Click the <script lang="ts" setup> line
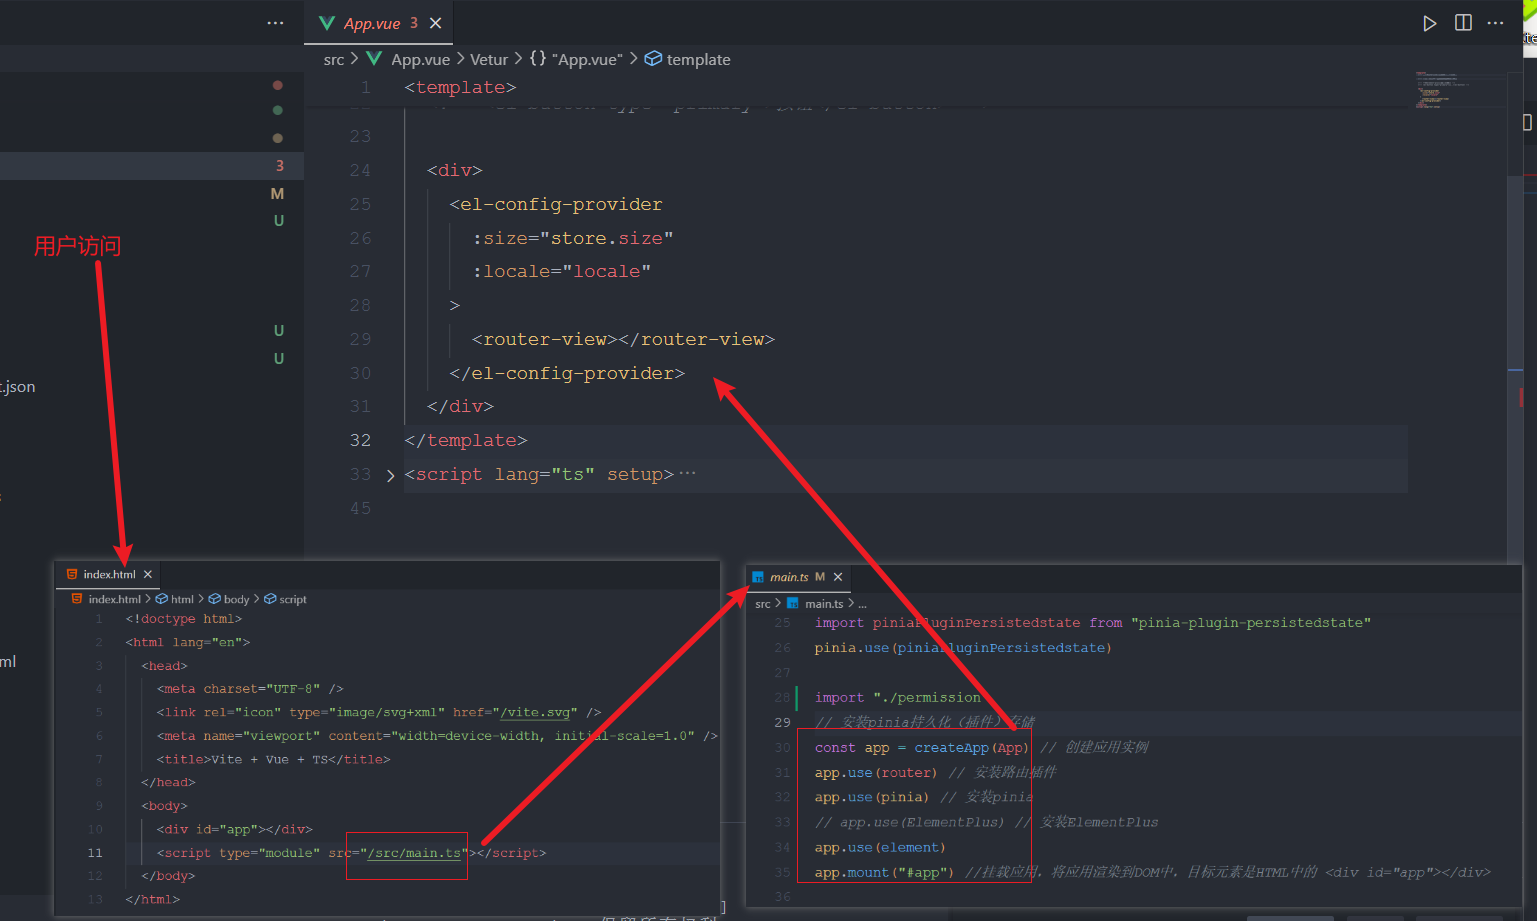The image size is (1537, 921). point(539,474)
